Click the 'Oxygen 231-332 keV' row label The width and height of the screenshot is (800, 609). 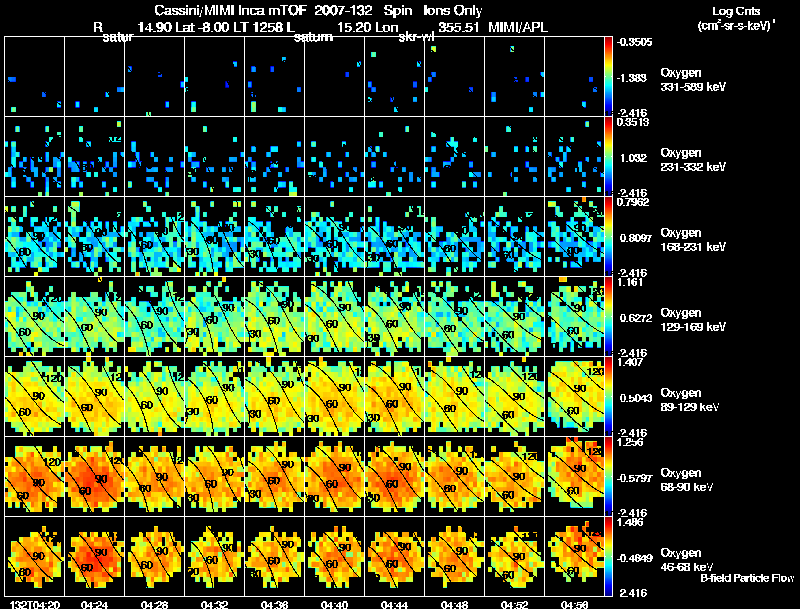click(693, 160)
